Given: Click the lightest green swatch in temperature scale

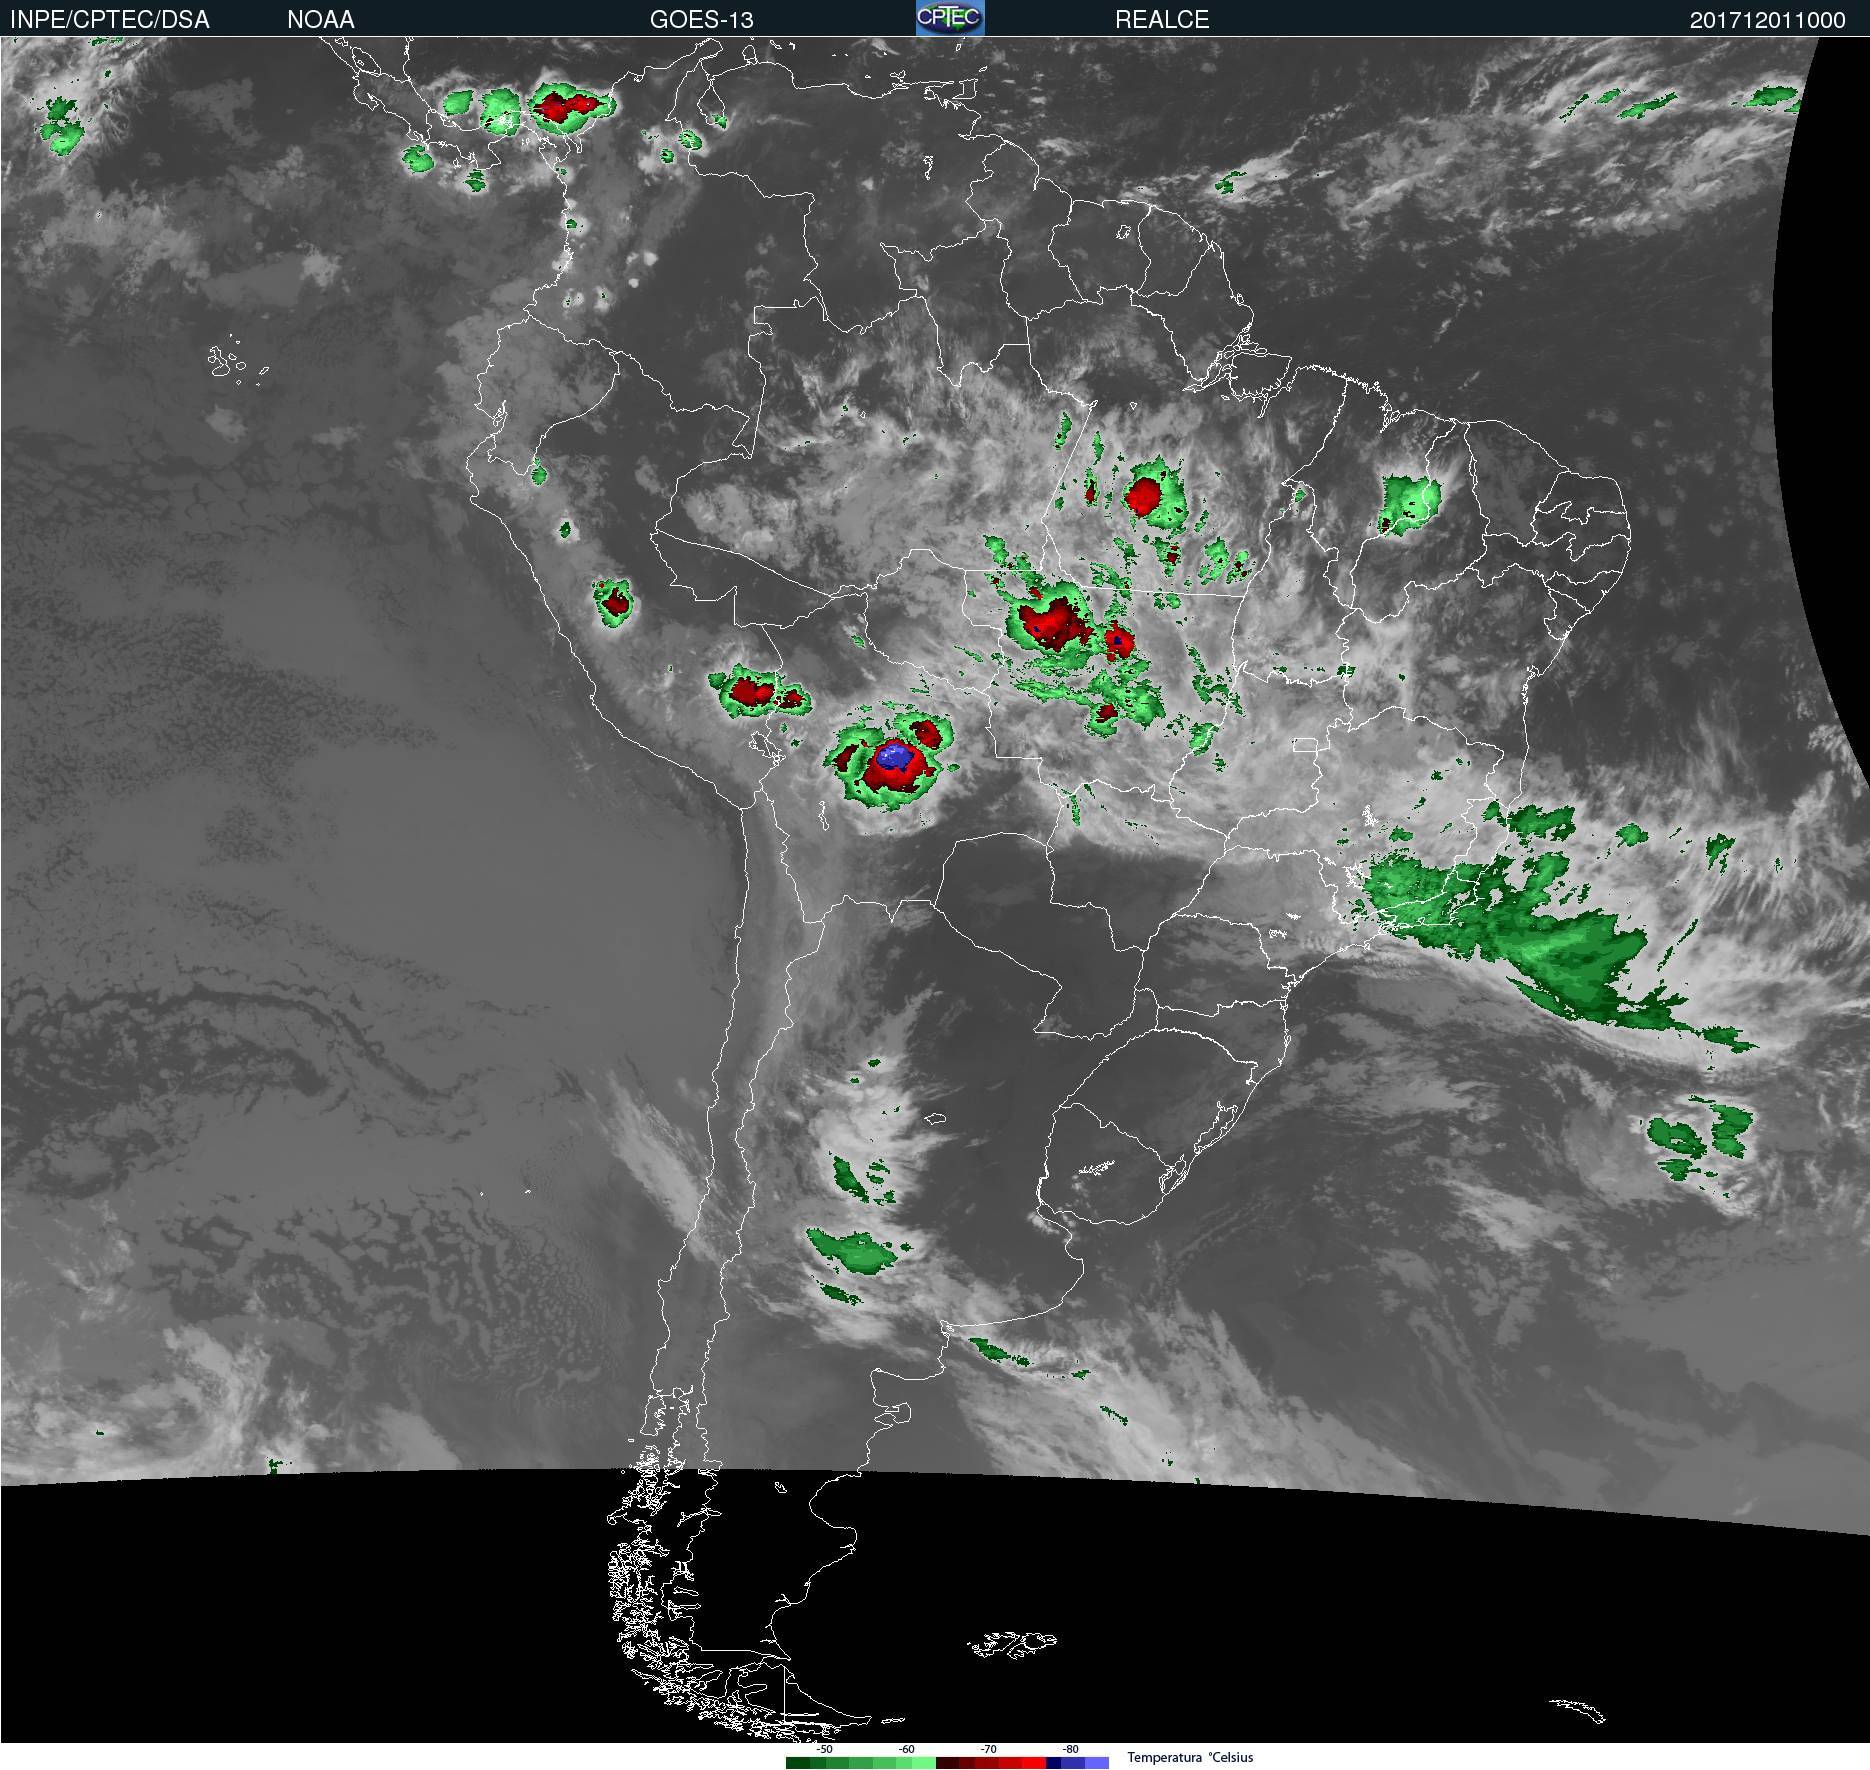Looking at the screenshot, I should [x=924, y=1763].
